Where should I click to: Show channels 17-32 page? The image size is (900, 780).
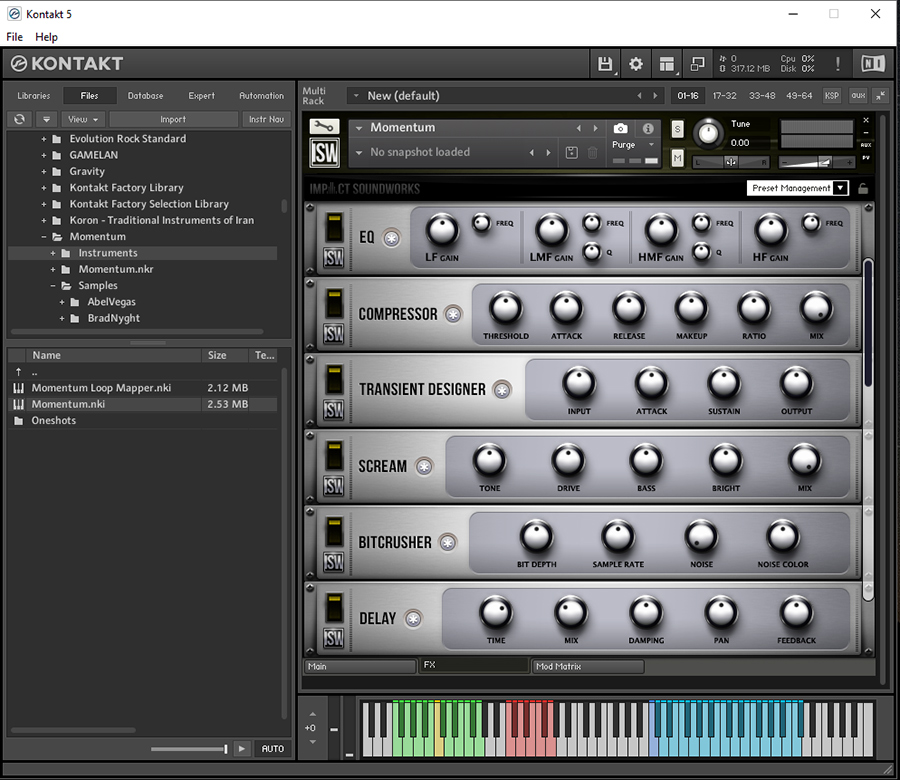(724, 96)
